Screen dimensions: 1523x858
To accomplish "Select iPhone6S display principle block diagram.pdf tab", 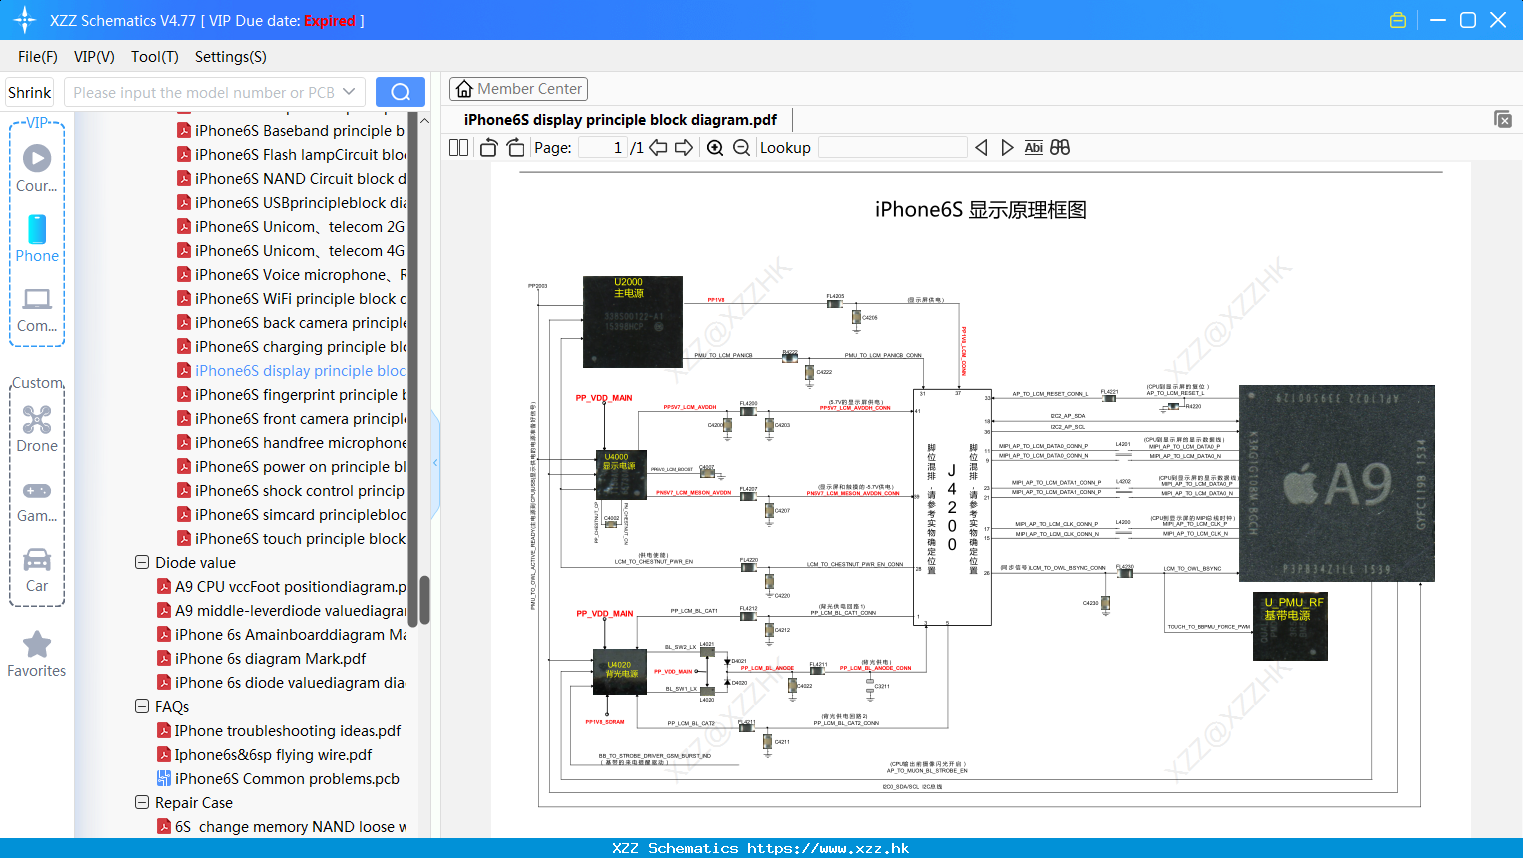I will [x=620, y=119].
